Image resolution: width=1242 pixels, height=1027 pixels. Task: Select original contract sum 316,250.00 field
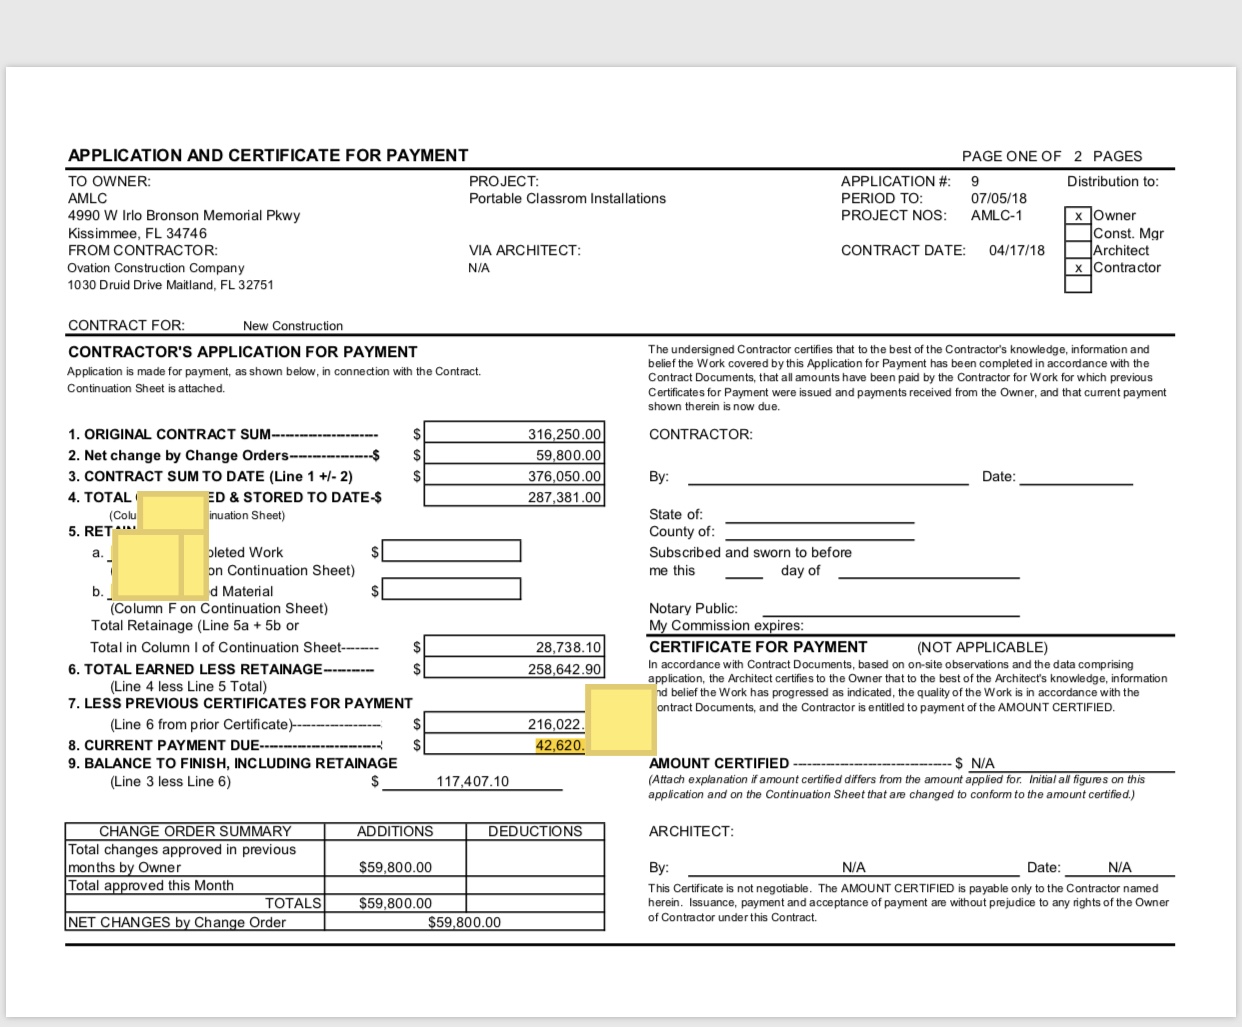[514, 434]
